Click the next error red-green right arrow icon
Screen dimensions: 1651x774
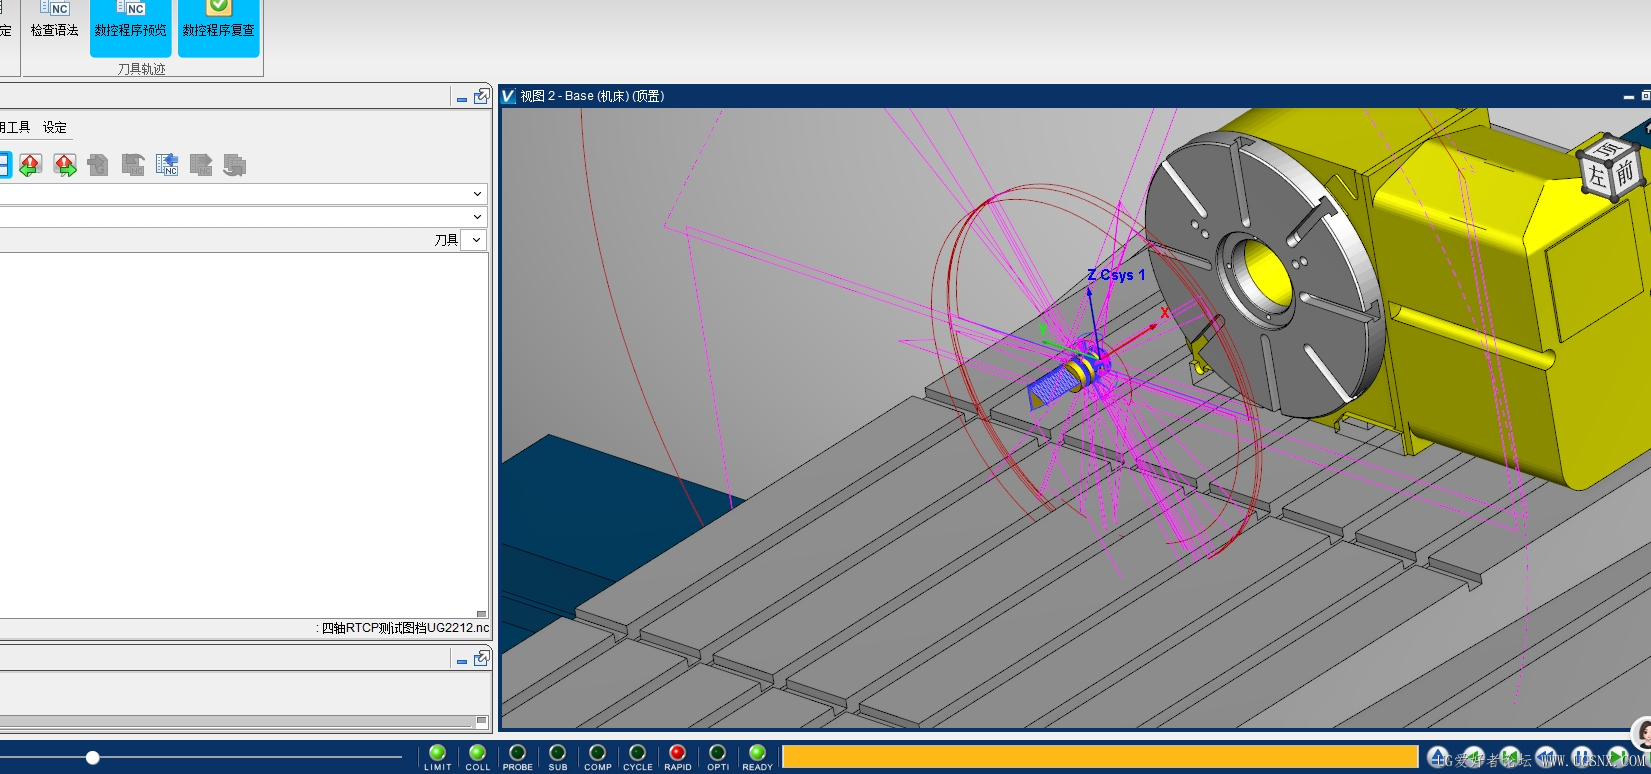tap(65, 165)
